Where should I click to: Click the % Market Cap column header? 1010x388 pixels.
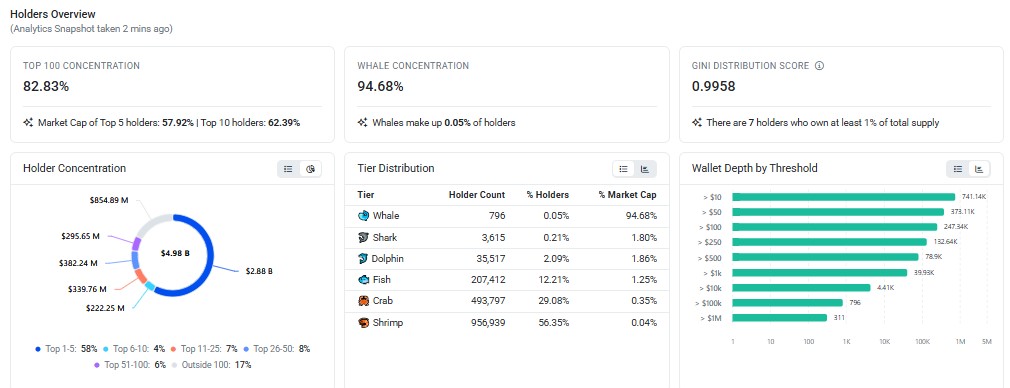[x=627, y=195]
